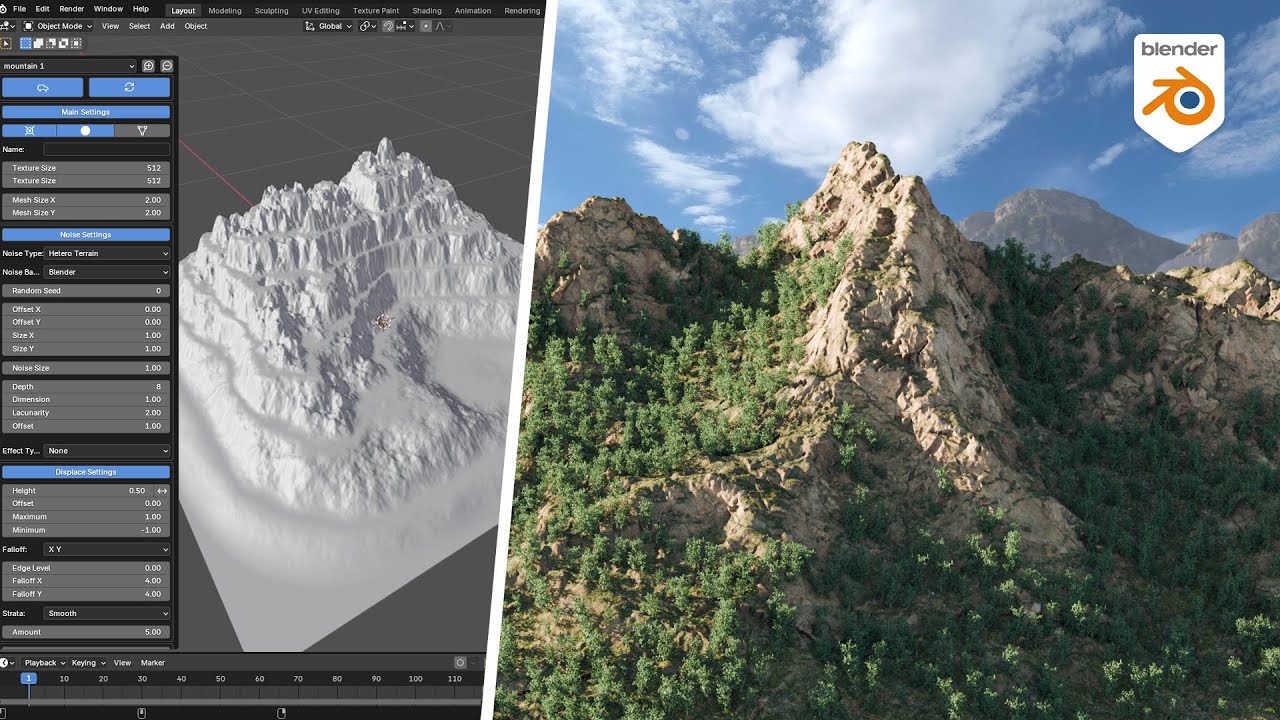Open the File menu
The width and height of the screenshot is (1280, 720).
[19, 9]
